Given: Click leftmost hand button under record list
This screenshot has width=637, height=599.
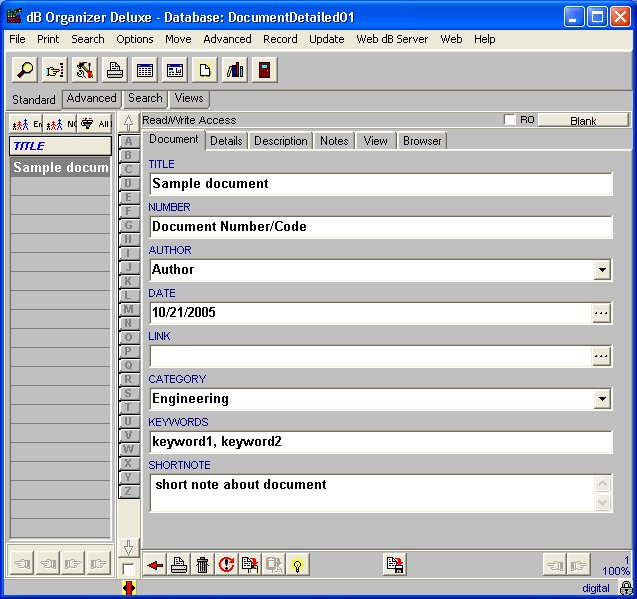Looking at the screenshot, I should pos(22,564).
